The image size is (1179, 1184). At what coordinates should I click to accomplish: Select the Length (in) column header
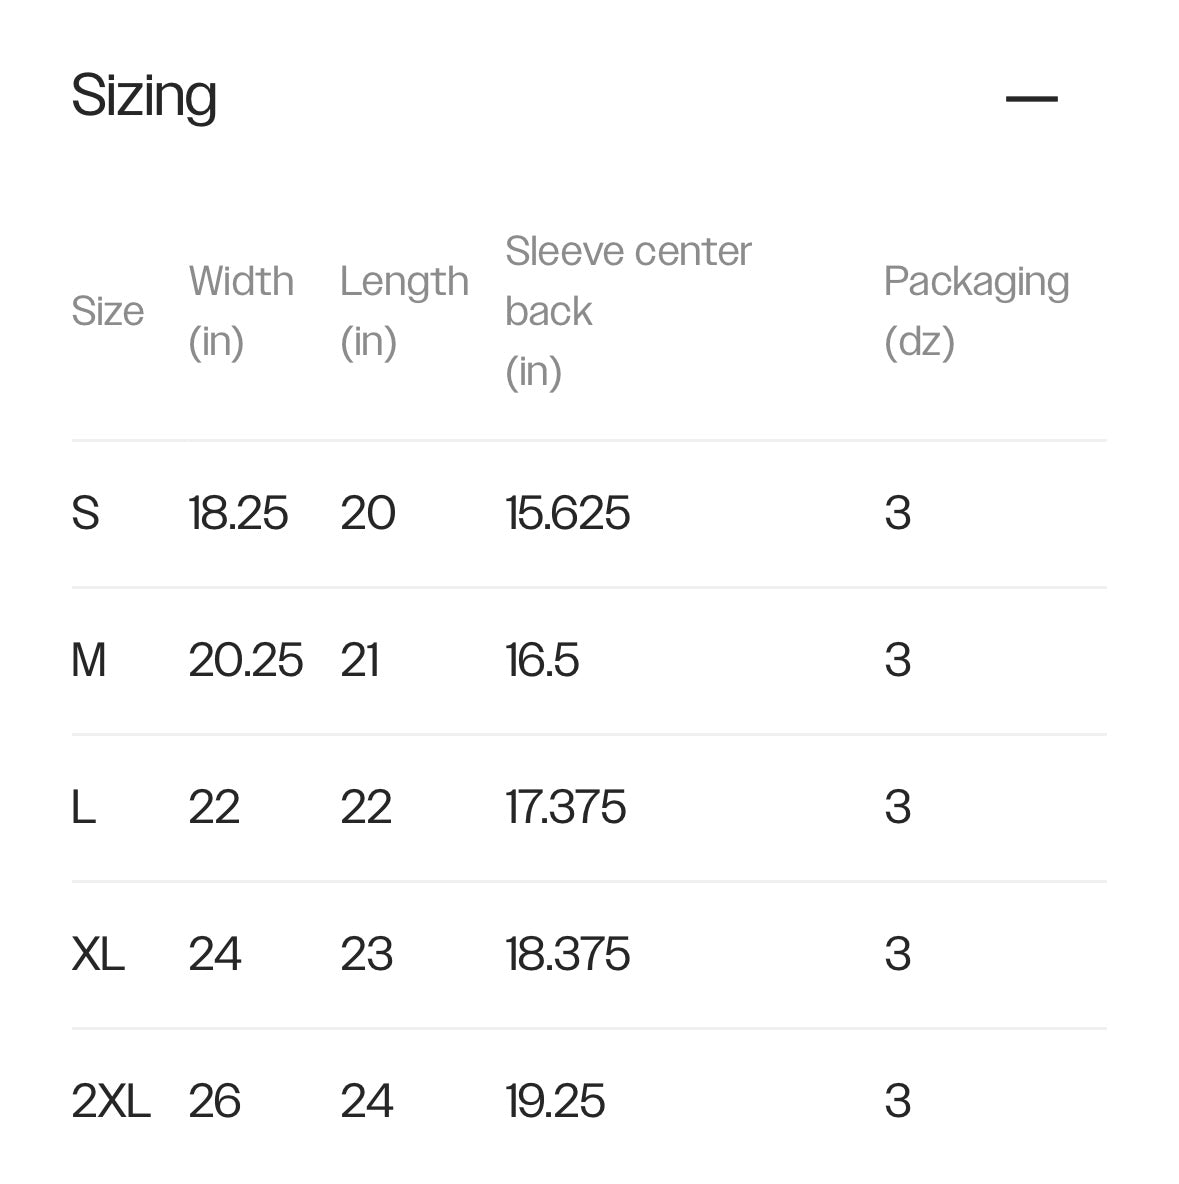point(403,311)
